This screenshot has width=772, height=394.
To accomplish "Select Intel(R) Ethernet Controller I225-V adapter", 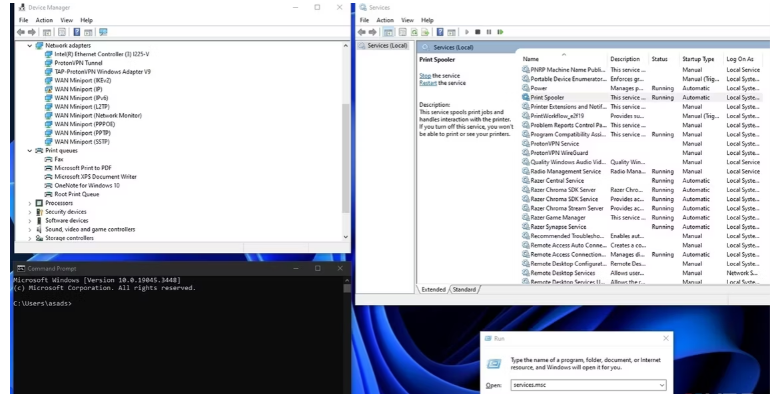I will [x=97, y=54].
